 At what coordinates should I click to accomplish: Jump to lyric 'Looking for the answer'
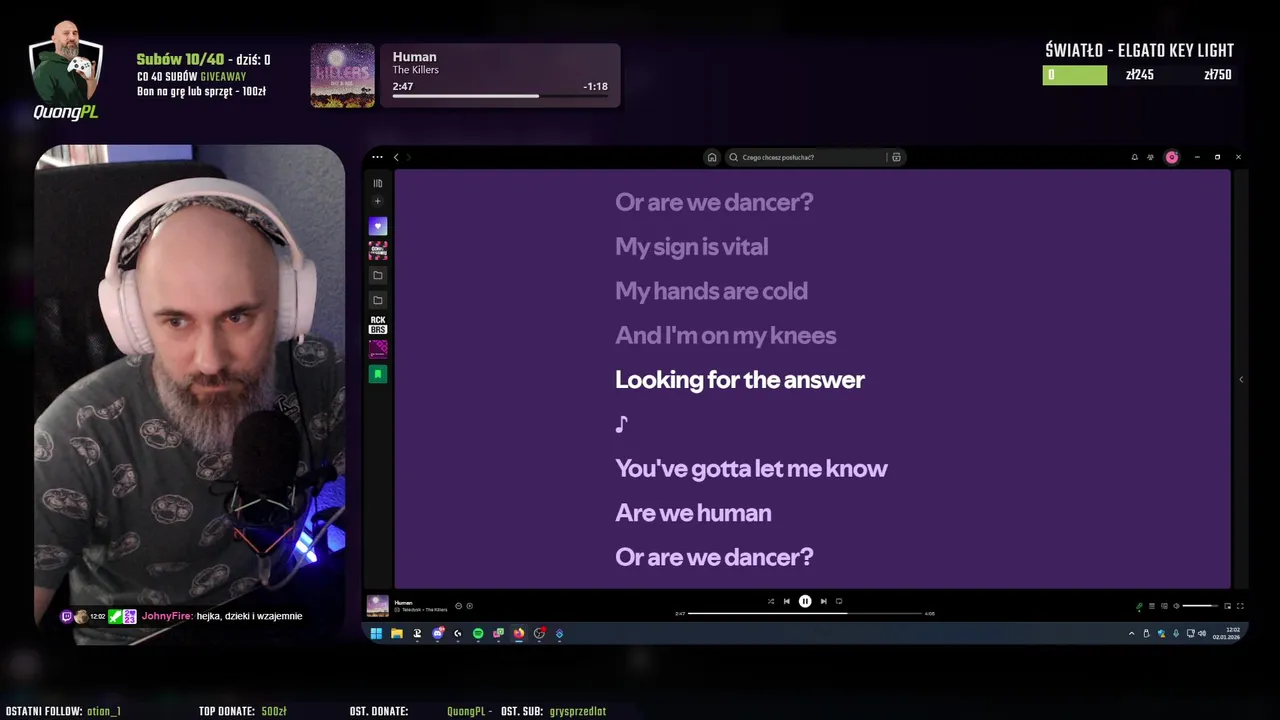[740, 379]
